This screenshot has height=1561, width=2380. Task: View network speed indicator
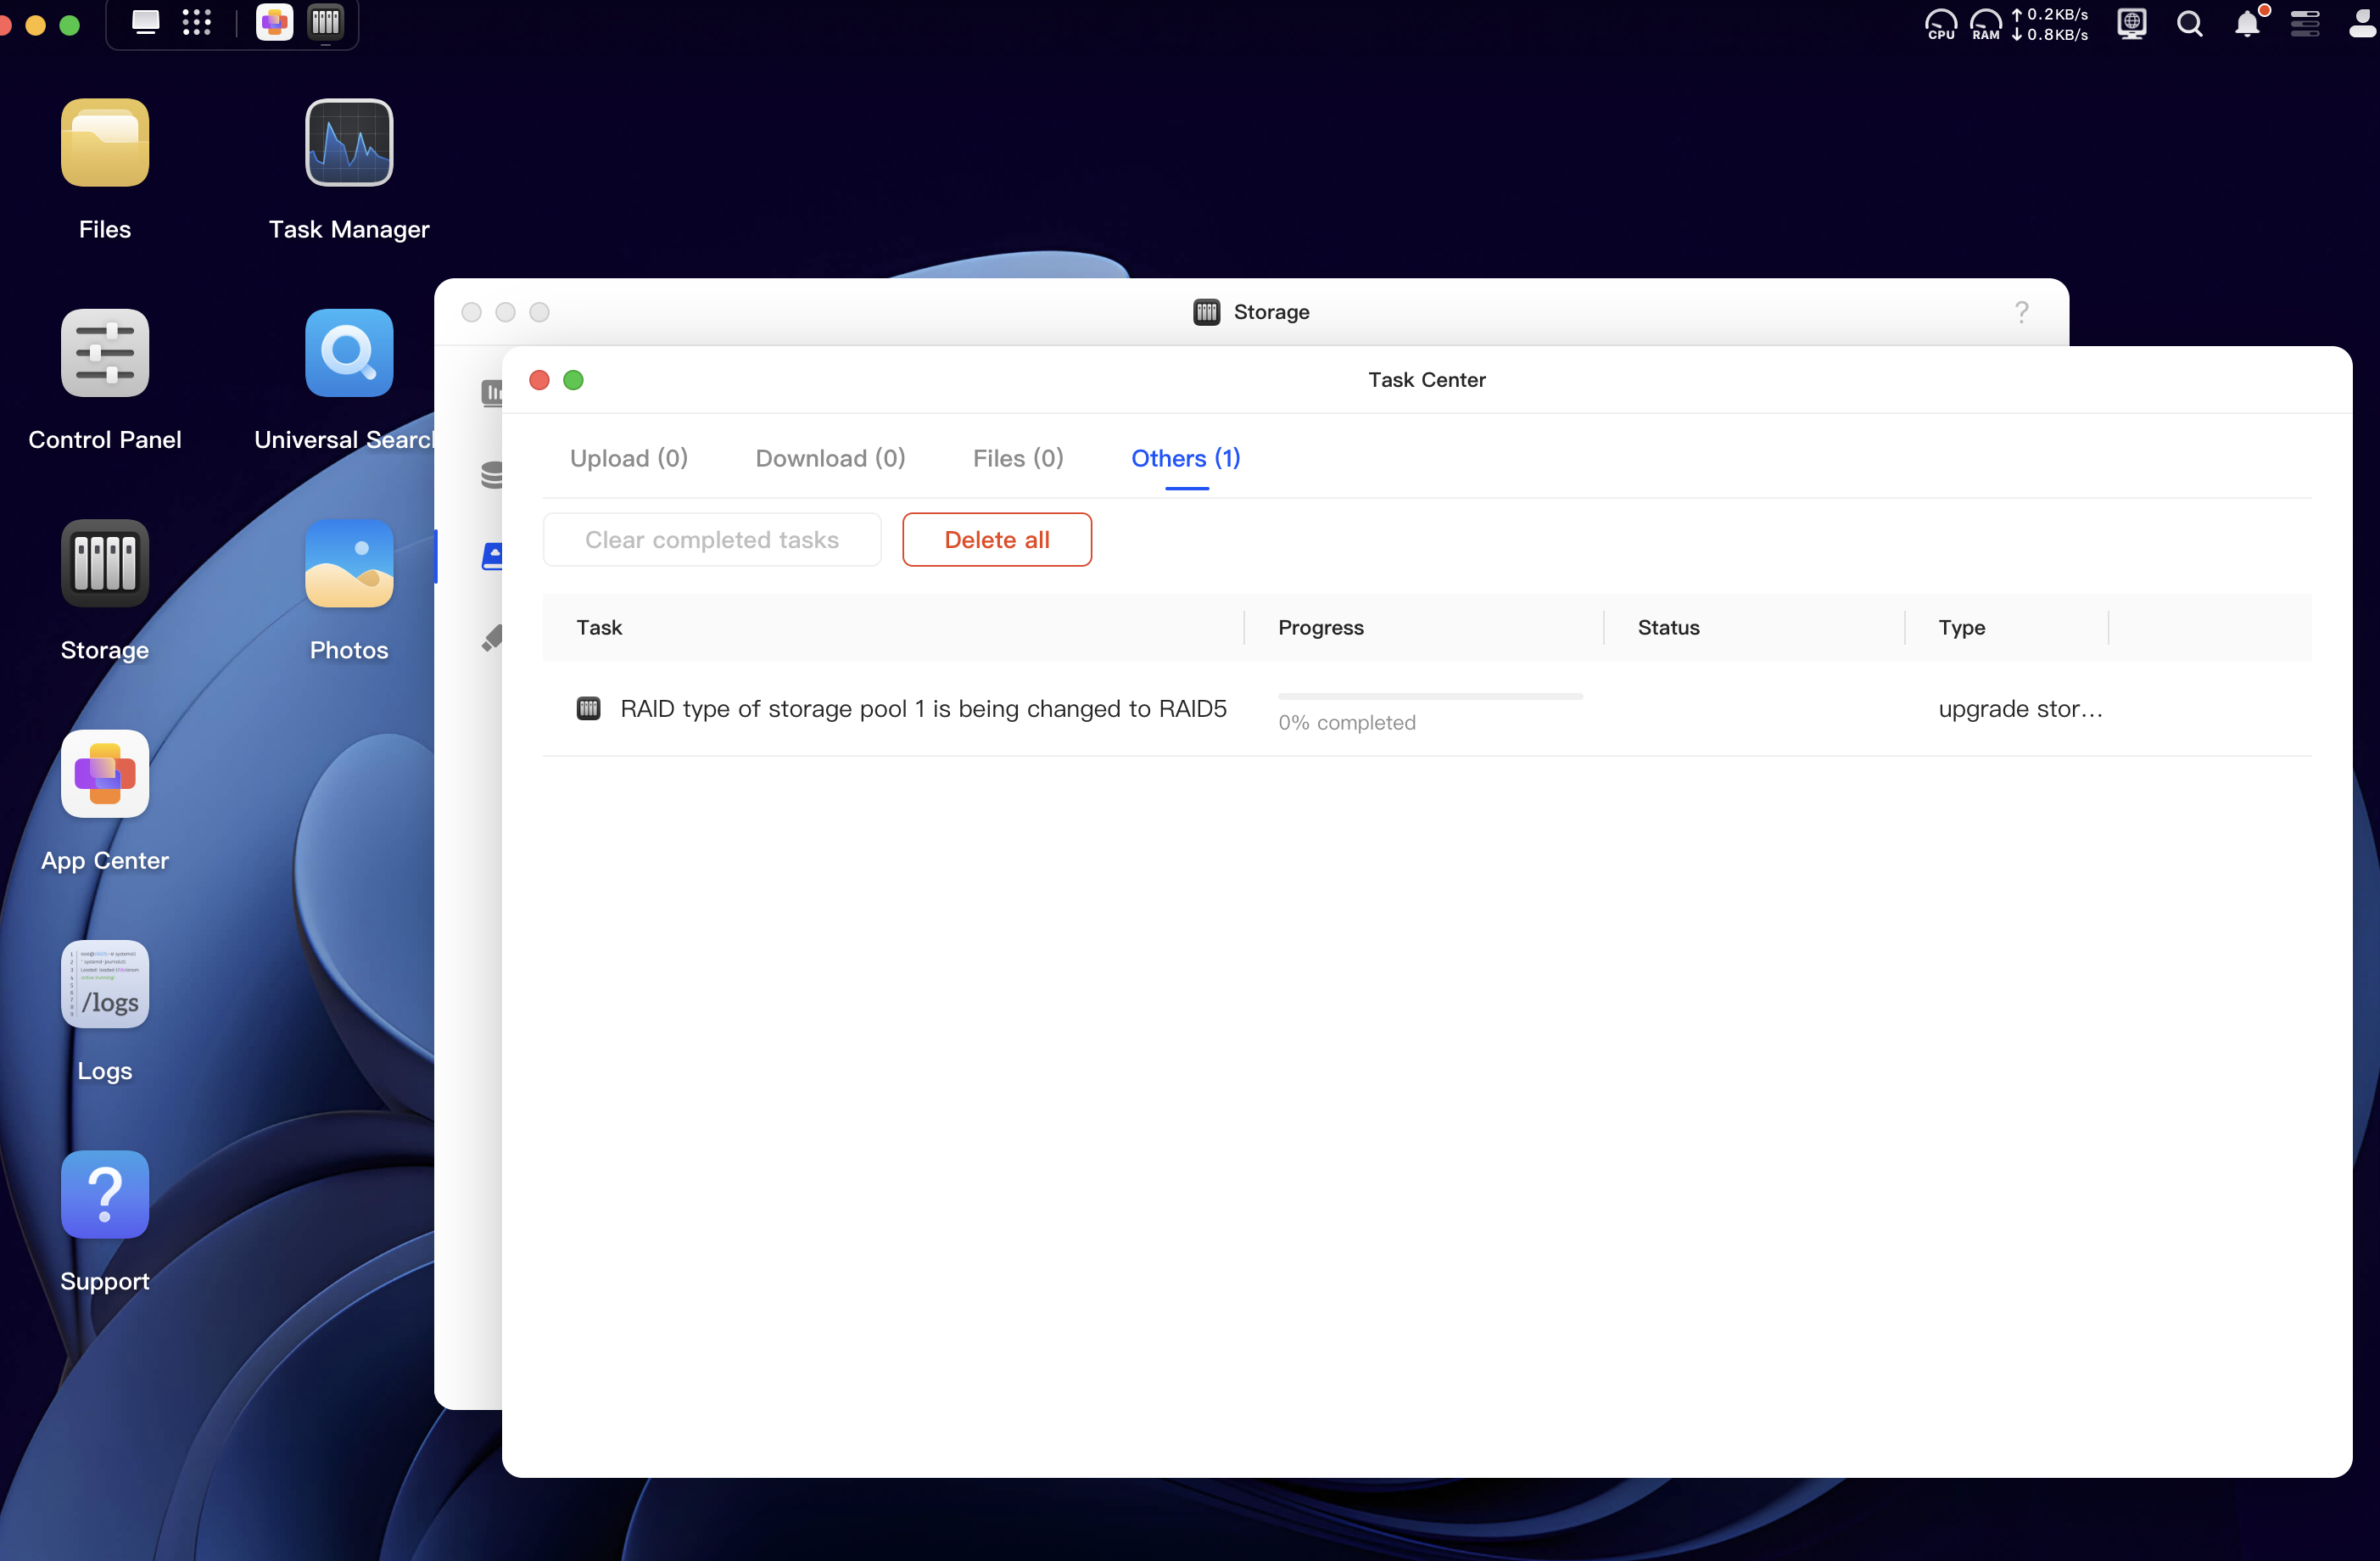pos(2050,24)
